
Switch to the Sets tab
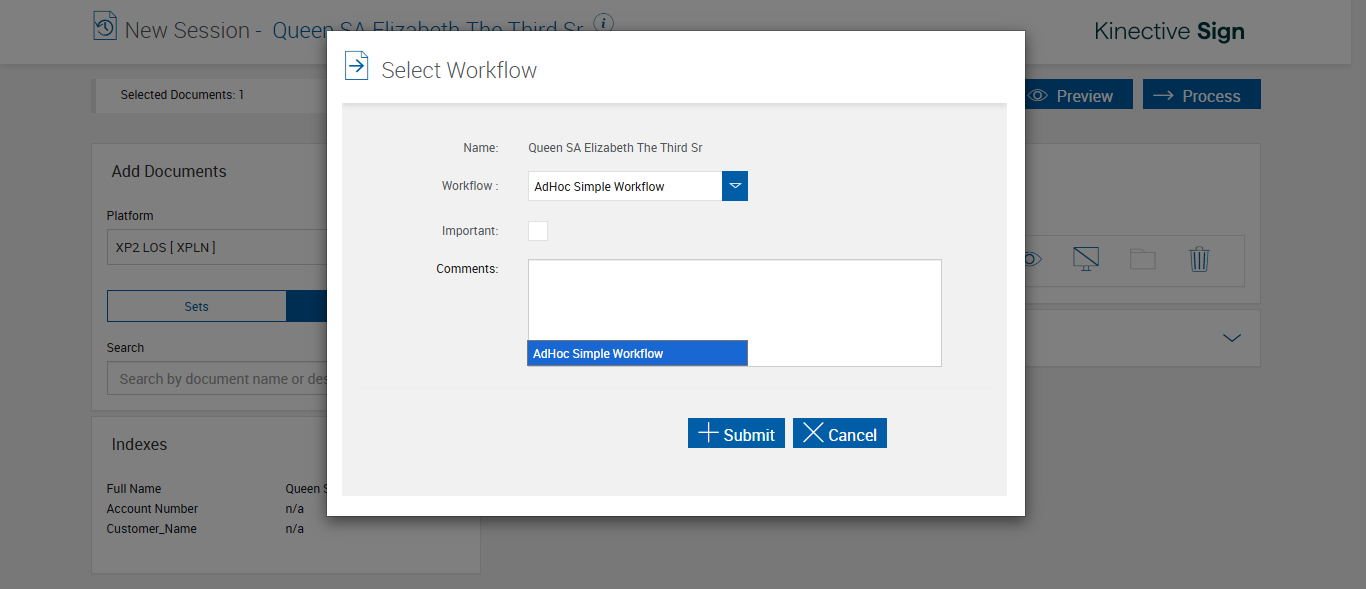pos(197,307)
